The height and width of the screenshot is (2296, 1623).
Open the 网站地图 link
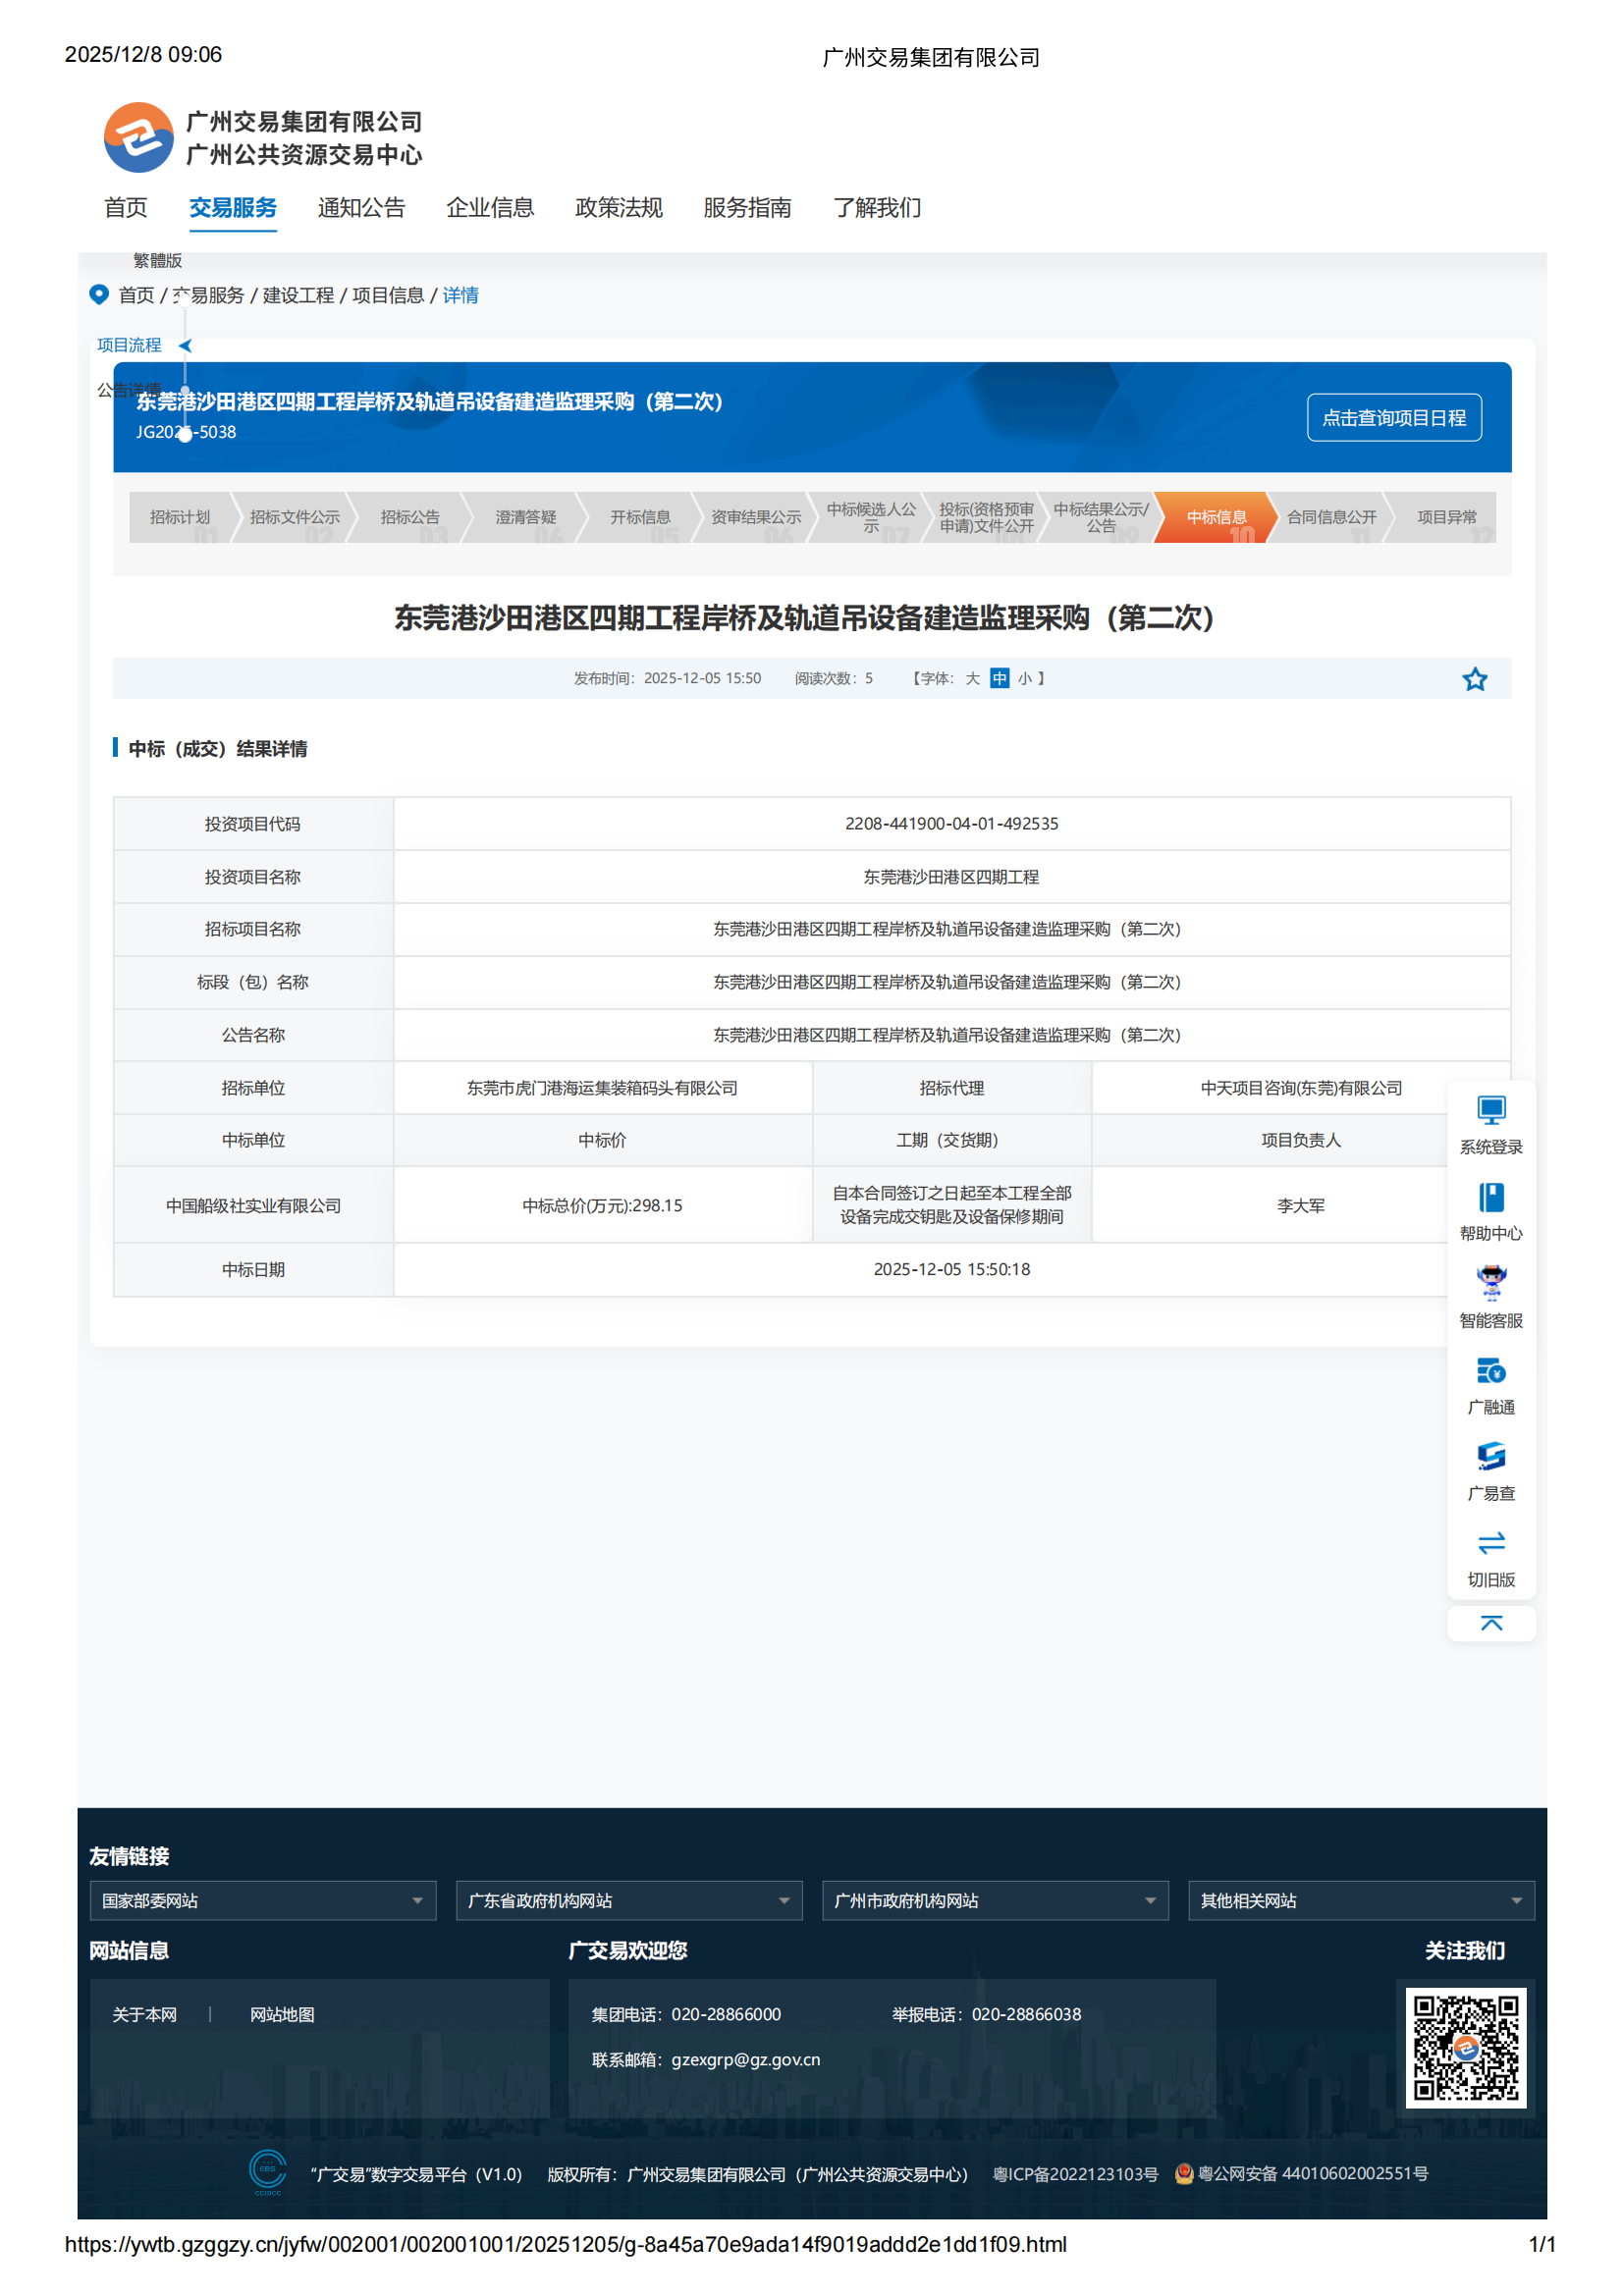pos(283,2014)
